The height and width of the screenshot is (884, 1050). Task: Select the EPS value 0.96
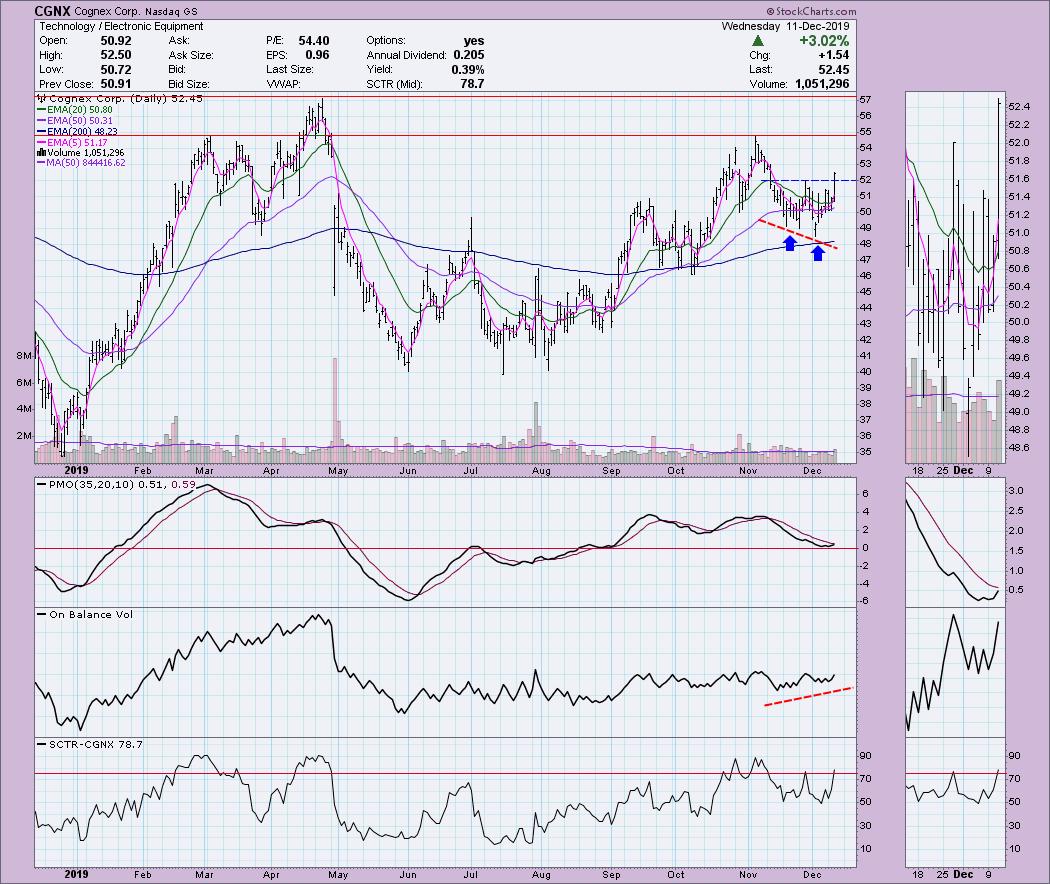tap(317, 55)
